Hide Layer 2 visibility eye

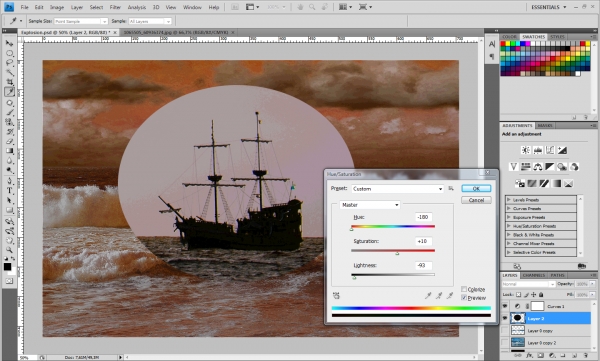(x=505, y=318)
